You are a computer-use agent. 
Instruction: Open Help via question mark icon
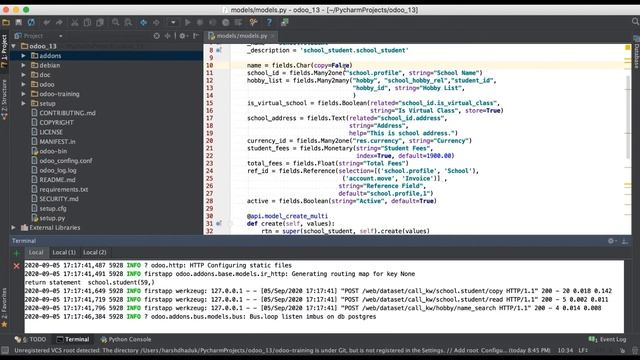point(269,22)
